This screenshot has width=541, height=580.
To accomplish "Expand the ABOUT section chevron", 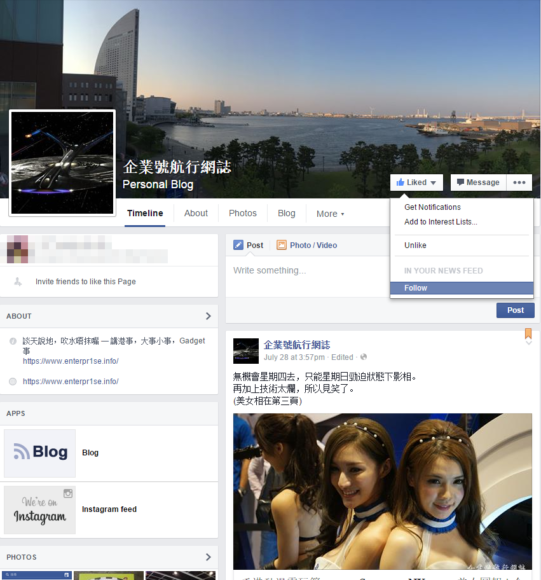I will [x=208, y=316].
